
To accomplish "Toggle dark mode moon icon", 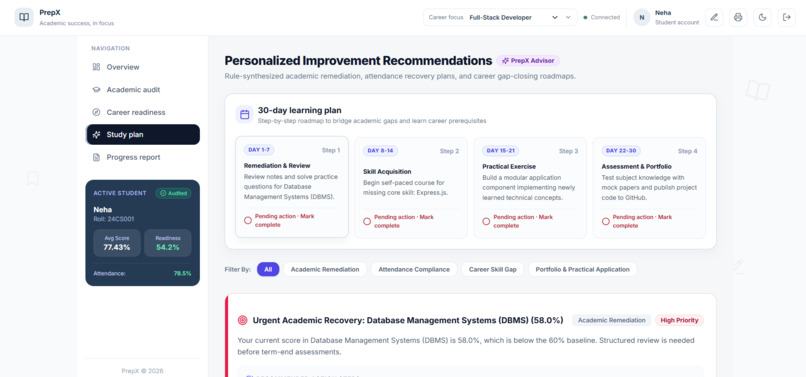I will click(x=762, y=17).
